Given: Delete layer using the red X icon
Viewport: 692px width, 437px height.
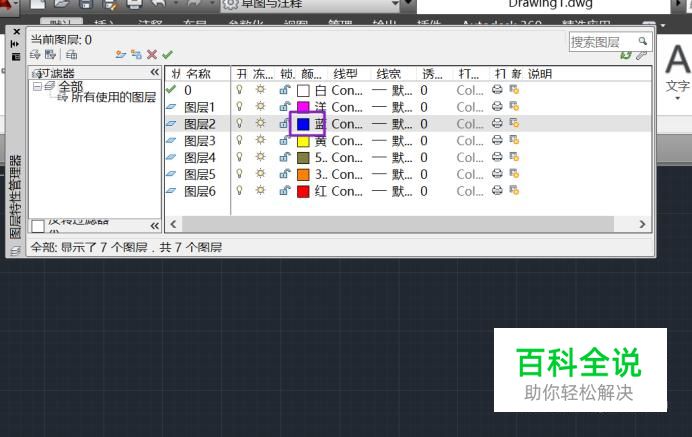Looking at the screenshot, I should point(152,55).
